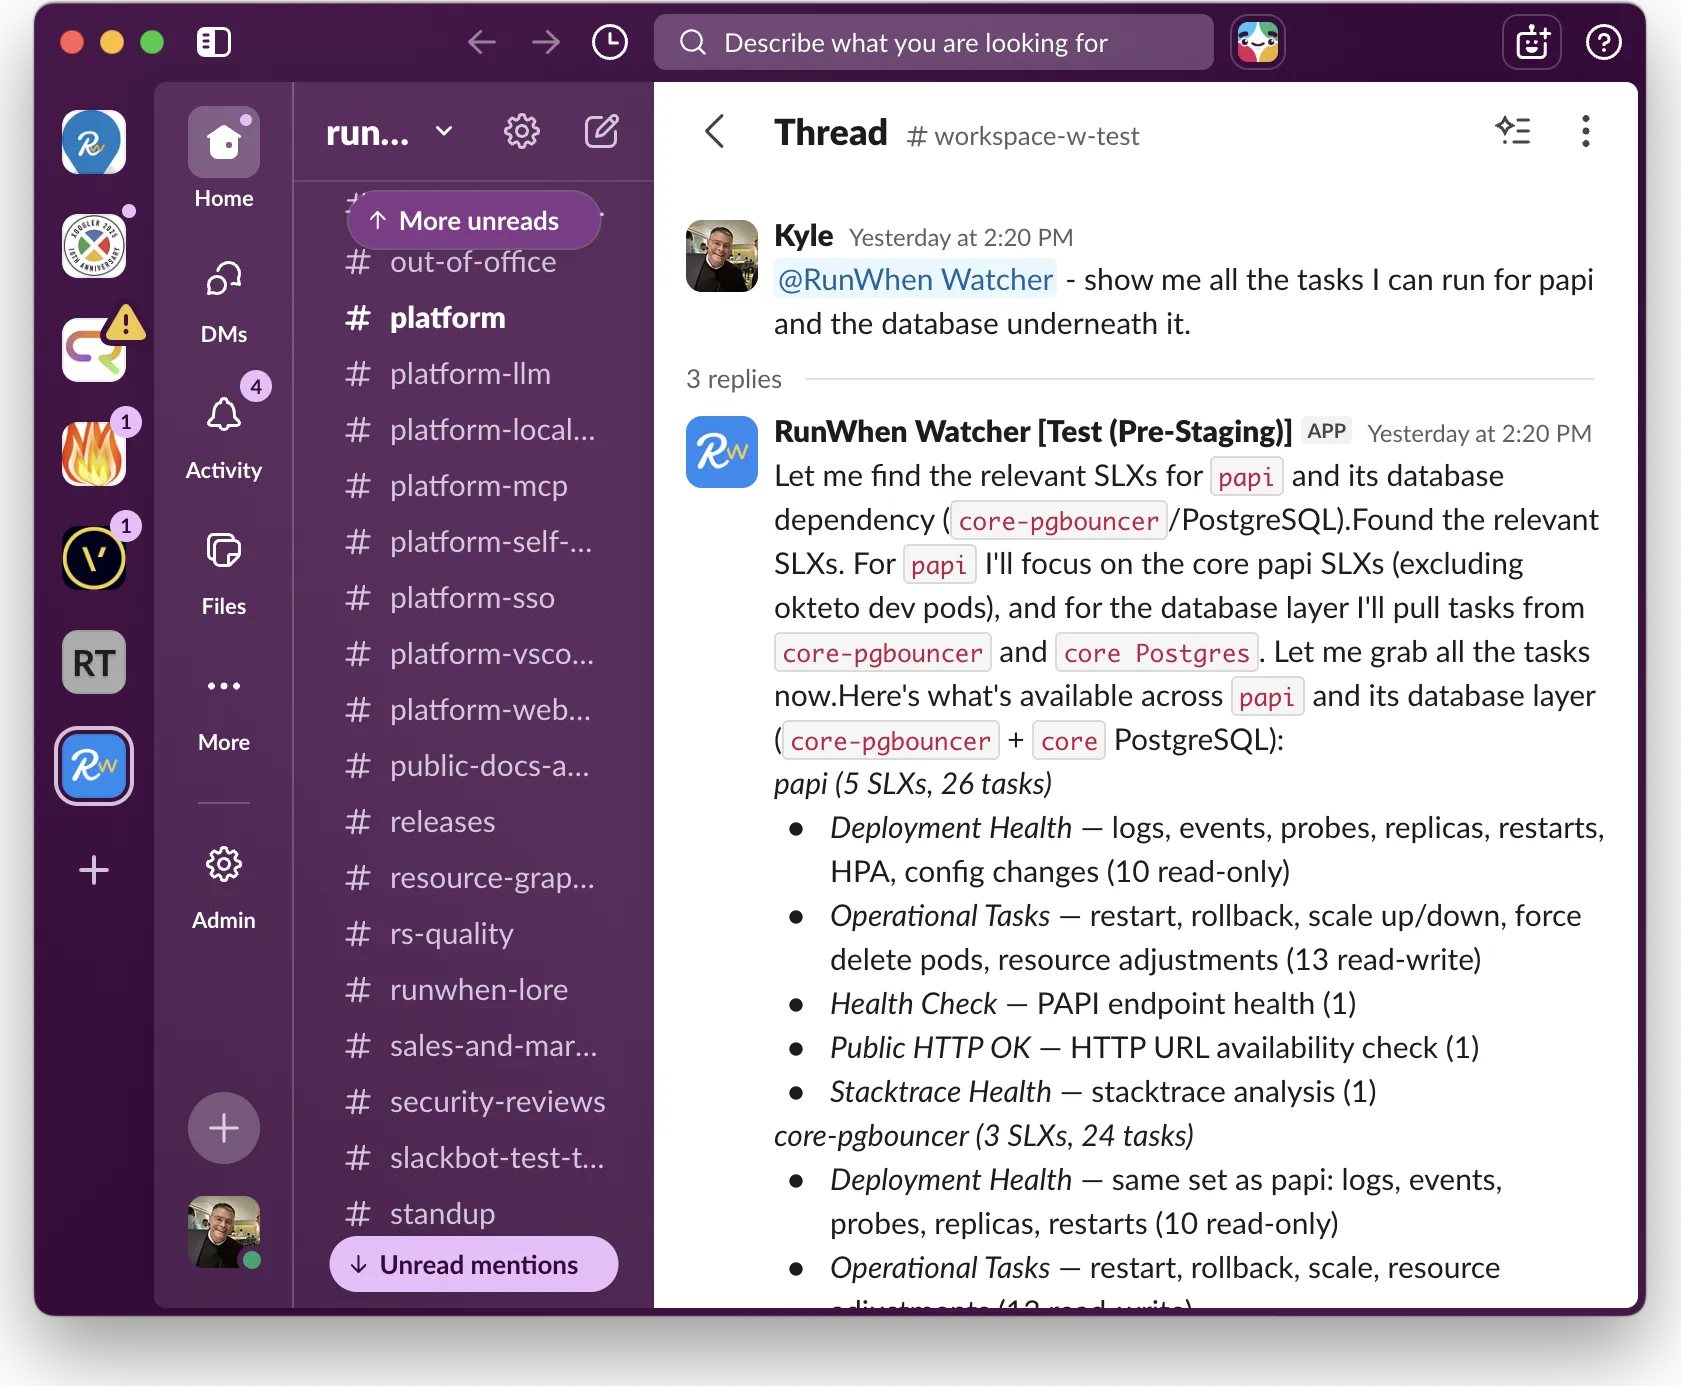The height and width of the screenshot is (1386, 1681).
Task: Go forward with the right arrow
Action: click(546, 42)
